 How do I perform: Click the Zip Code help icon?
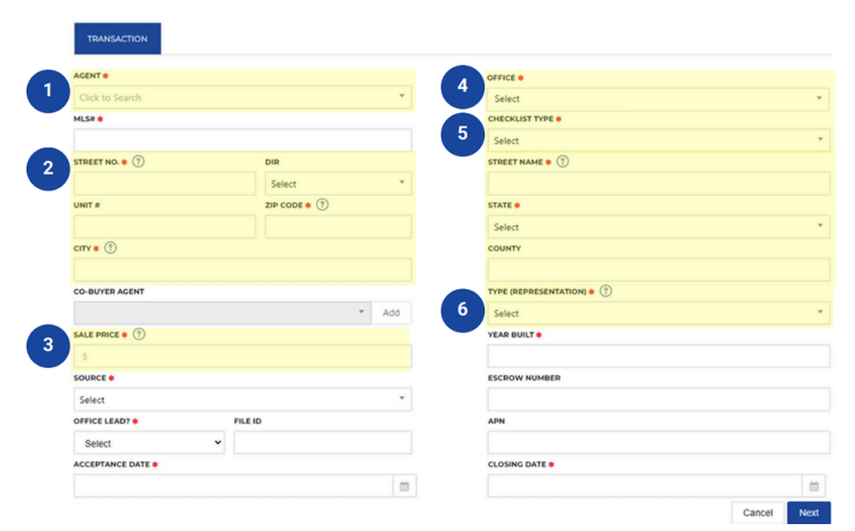322,205
